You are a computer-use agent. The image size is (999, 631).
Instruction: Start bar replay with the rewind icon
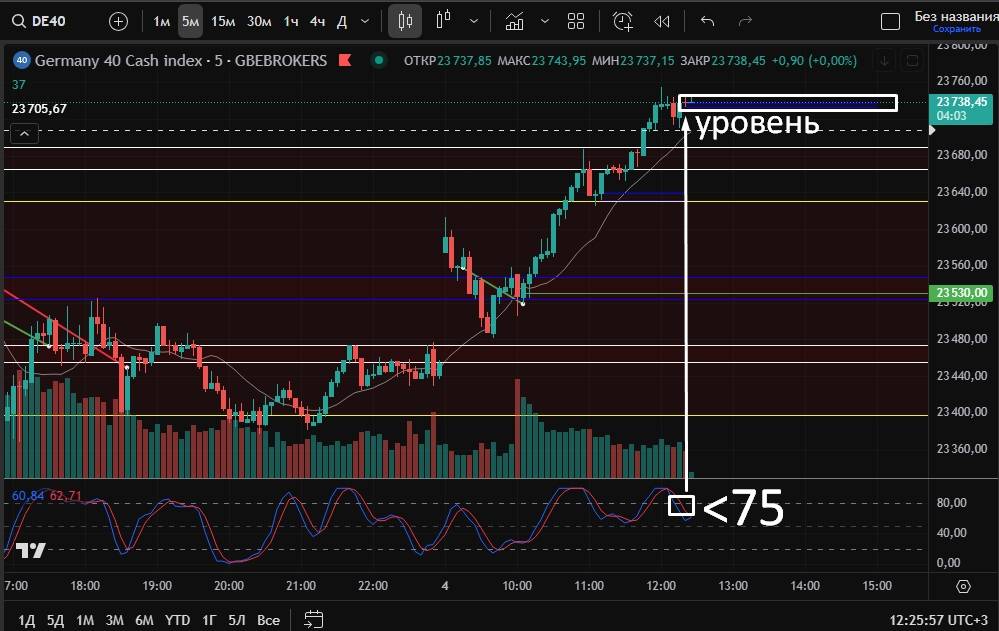(661, 21)
